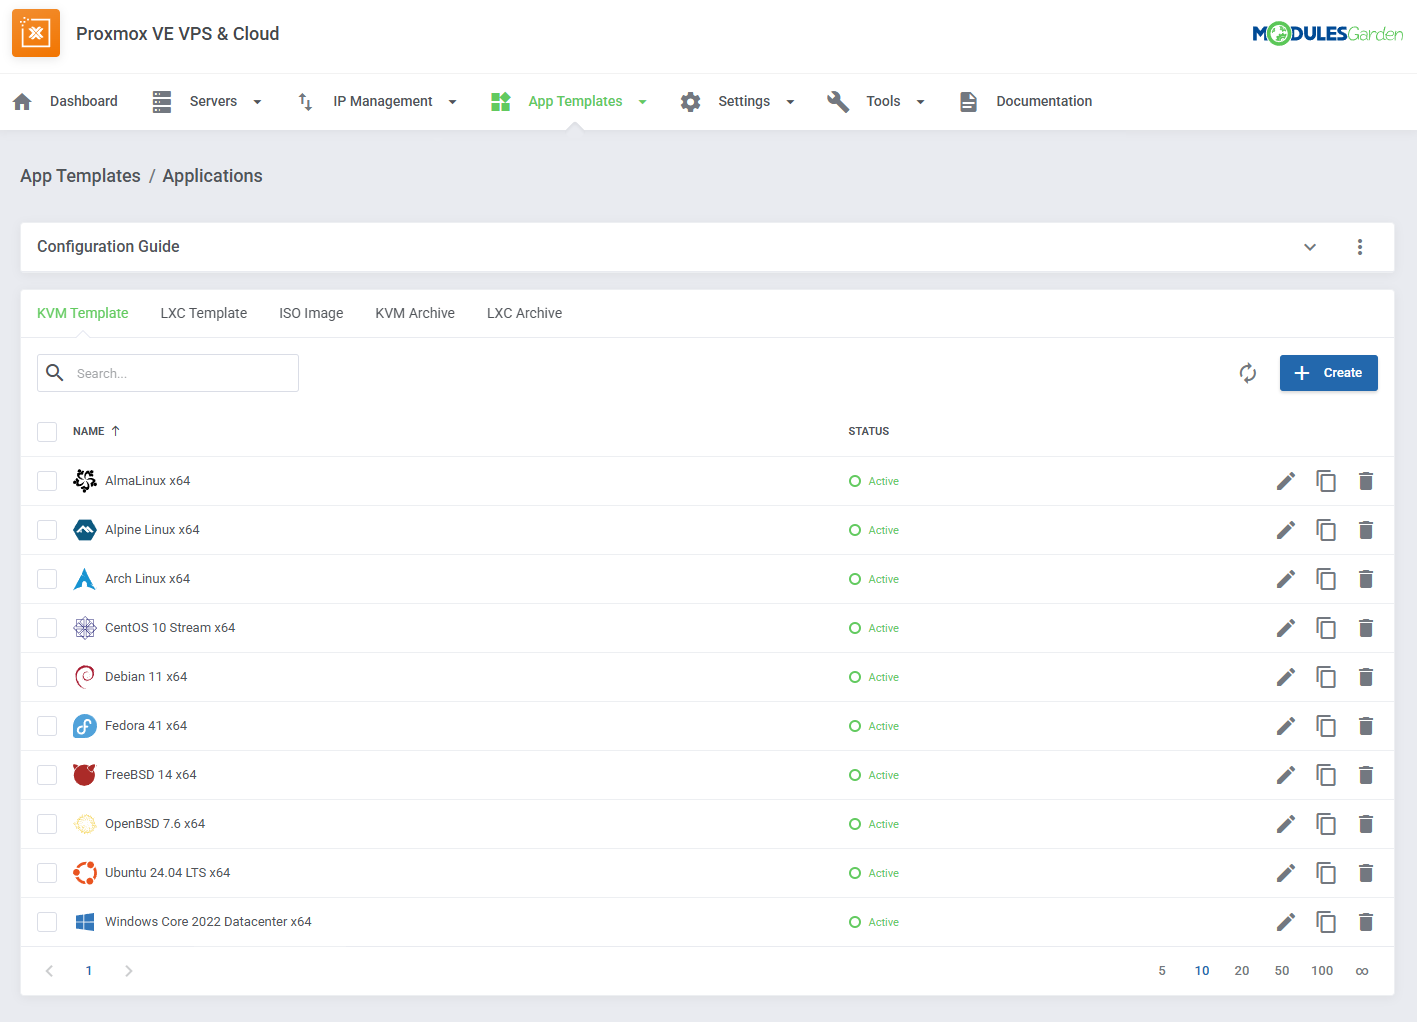The image size is (1417, 1022).
Task: Open the edit icon for AlmaLinux x64
Action: pyautogui.click(x=1286, y=481)
